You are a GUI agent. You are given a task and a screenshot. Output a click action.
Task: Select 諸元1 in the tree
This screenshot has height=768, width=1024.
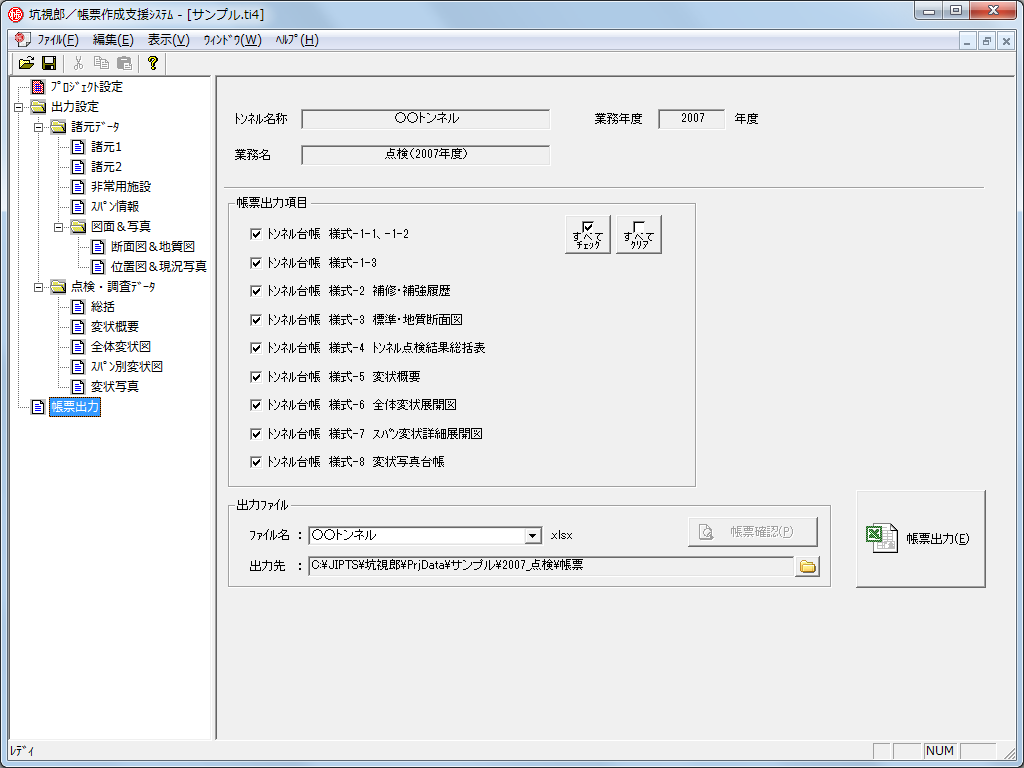106,147
